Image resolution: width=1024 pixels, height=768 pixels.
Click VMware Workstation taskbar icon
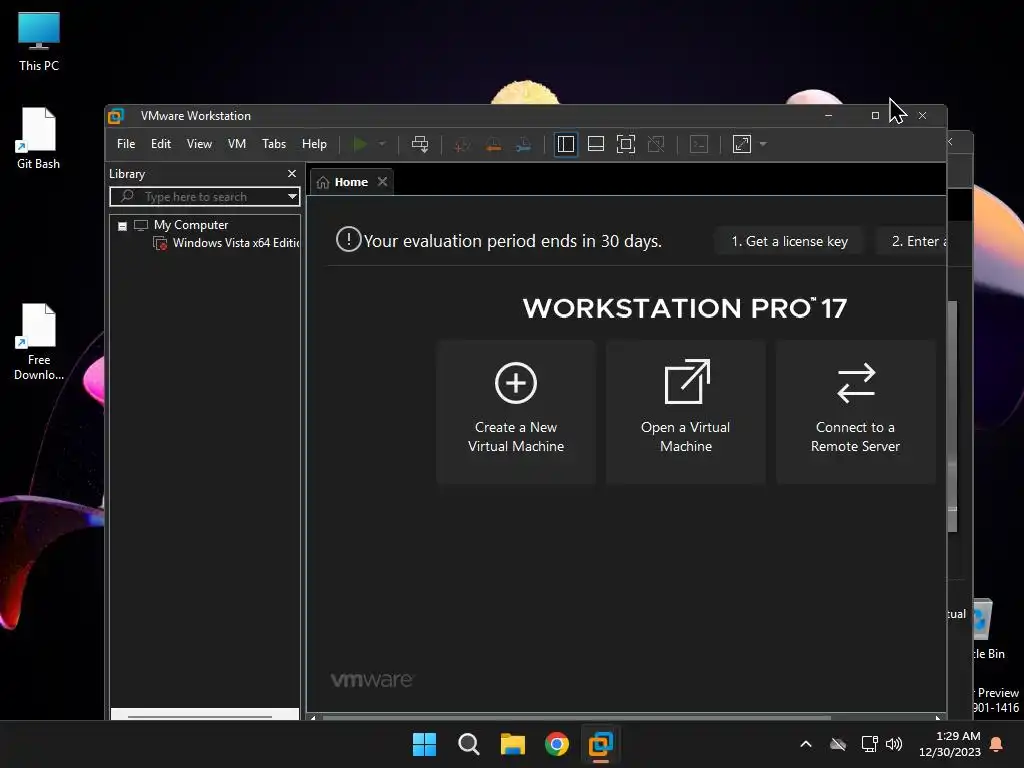click(x=601, y=744)
